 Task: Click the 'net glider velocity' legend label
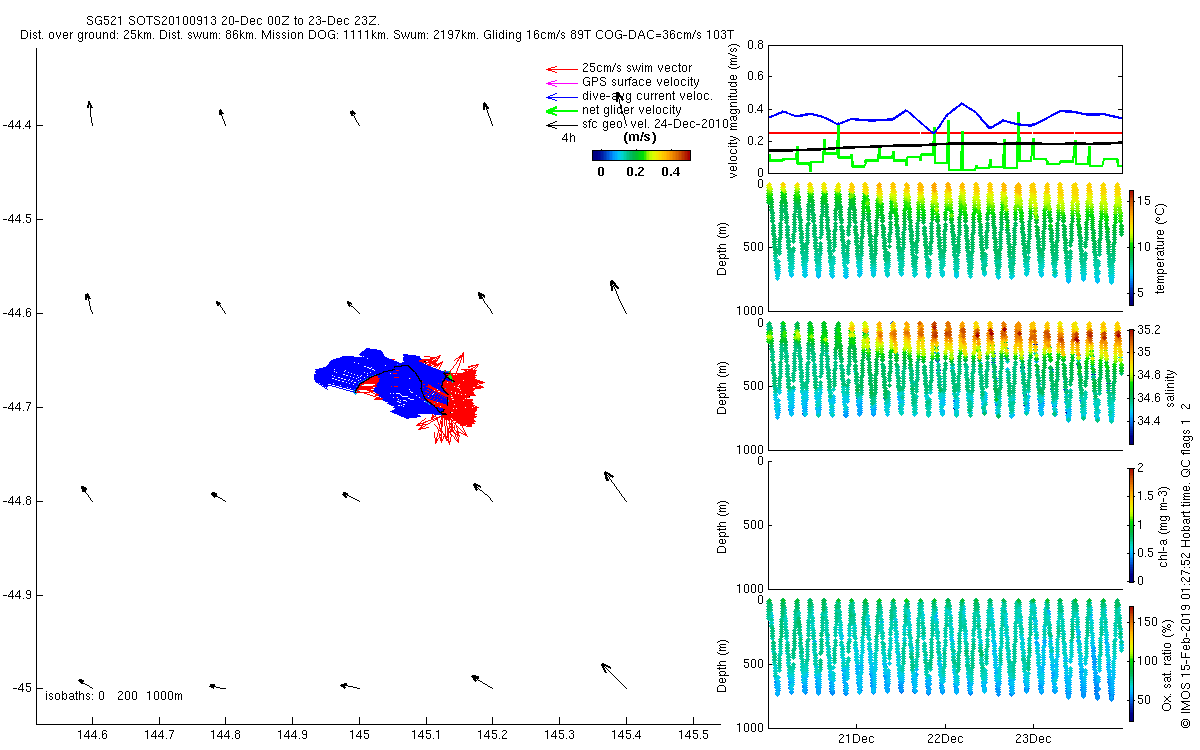(x=632, y=110)
